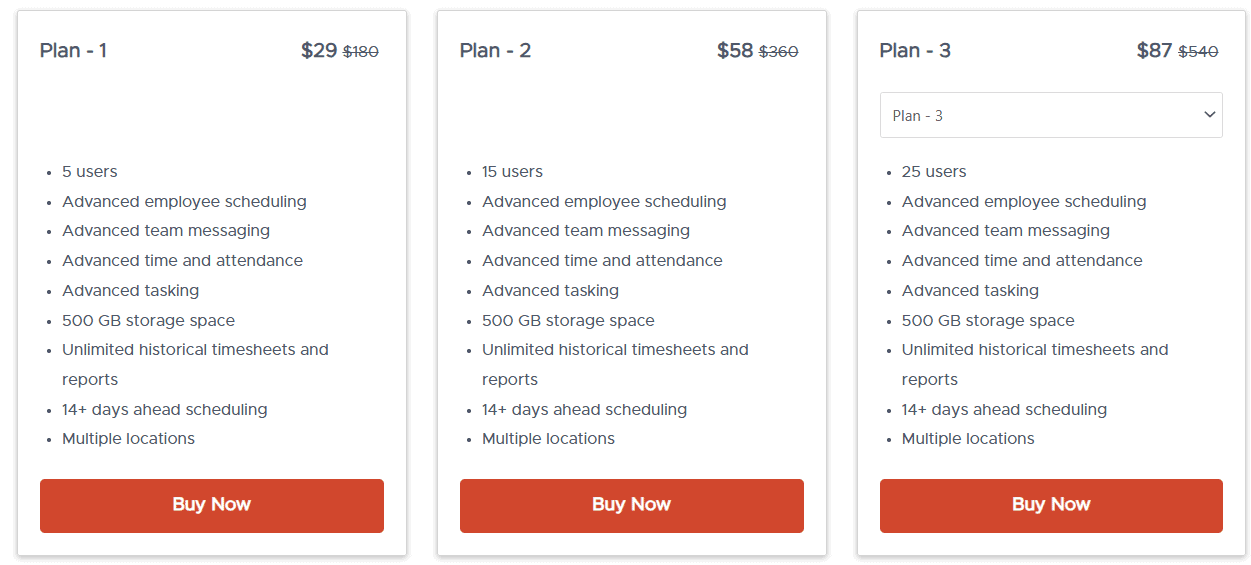Click 'Advanced tasking' in Plan - 3 list
The height and width of the screenshot is (565, 1251).
tap(970, 291)
